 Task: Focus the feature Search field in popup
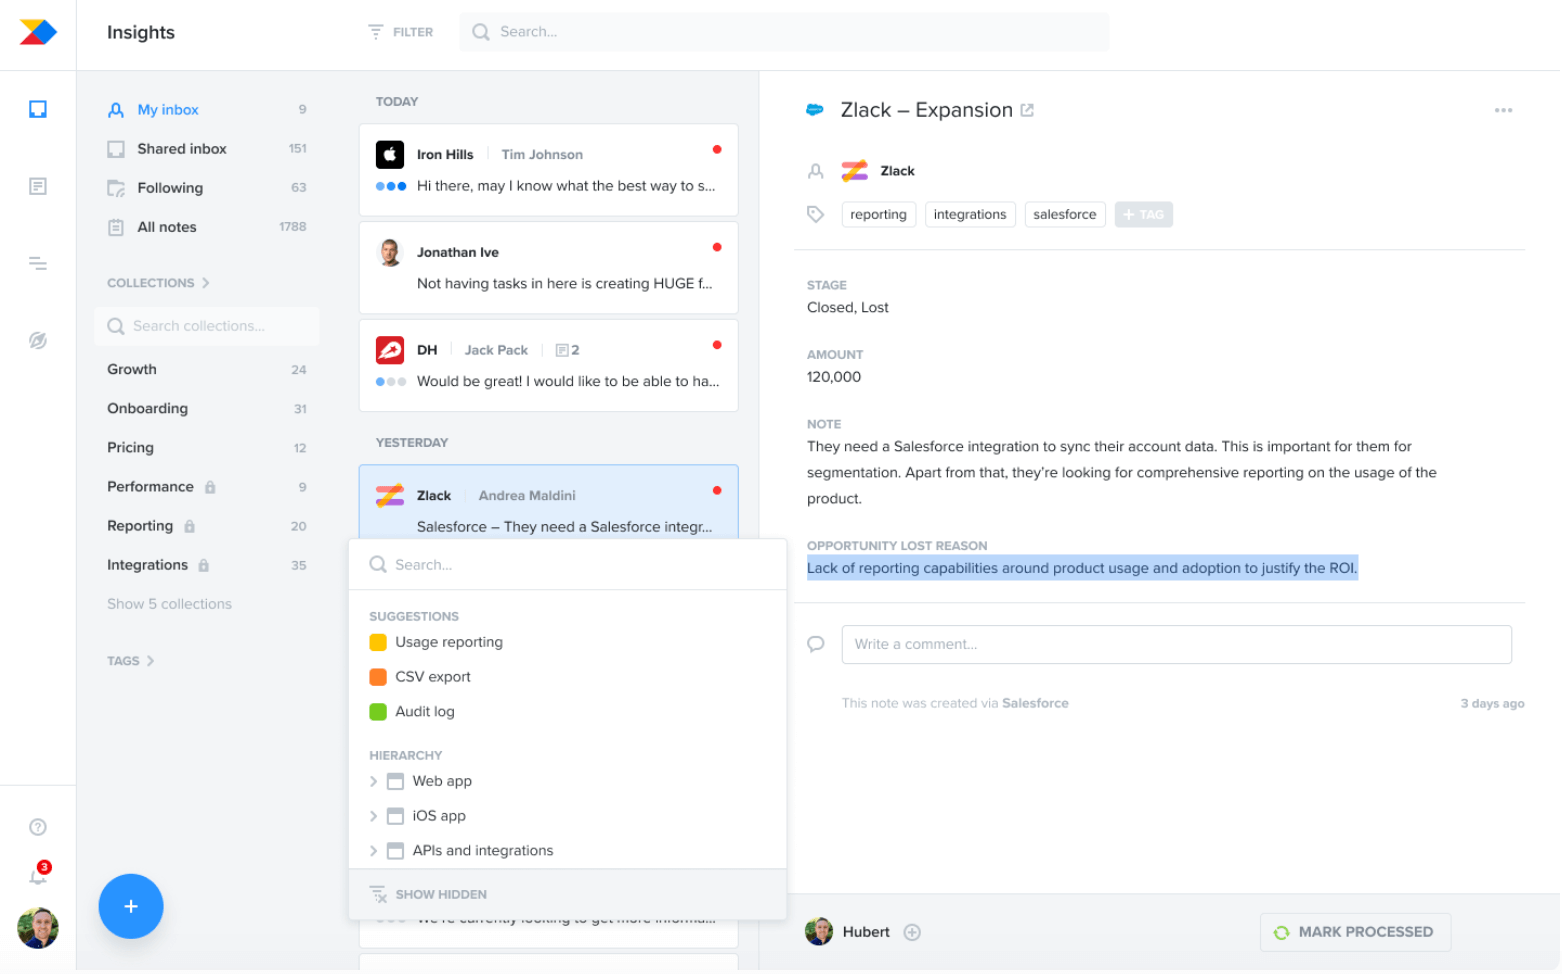pos(567,565)
